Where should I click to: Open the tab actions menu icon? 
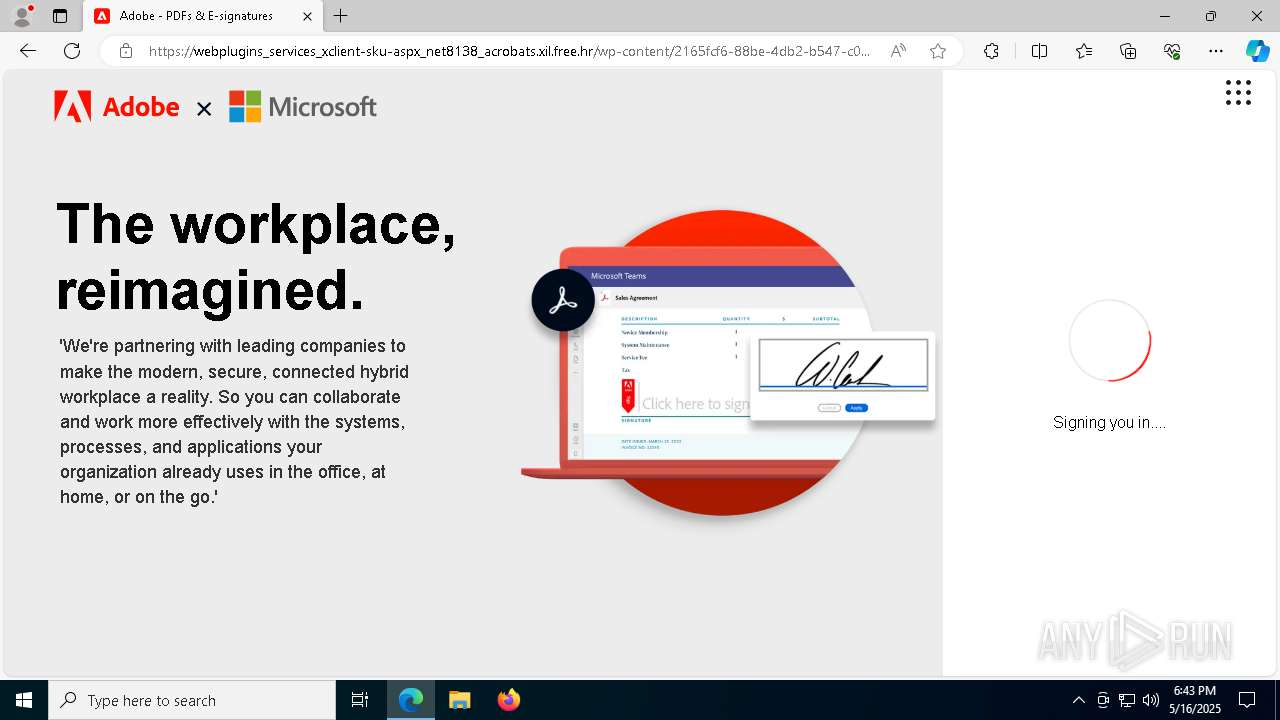pos(60,16)
